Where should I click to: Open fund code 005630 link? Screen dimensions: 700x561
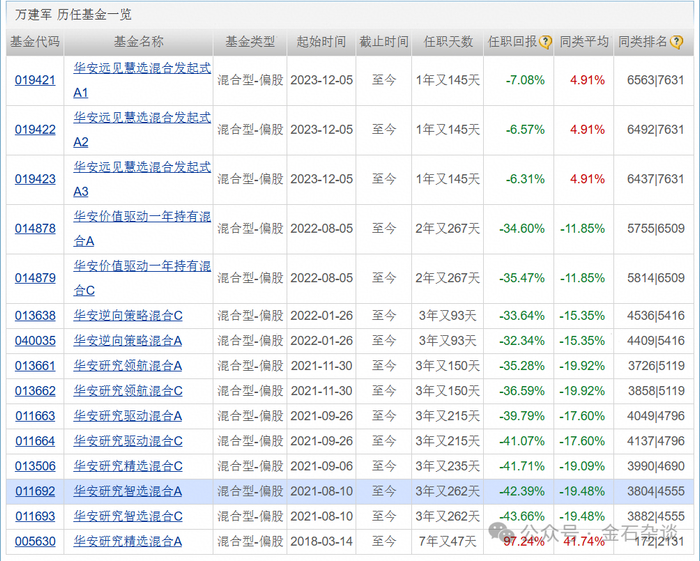[35, 541]
